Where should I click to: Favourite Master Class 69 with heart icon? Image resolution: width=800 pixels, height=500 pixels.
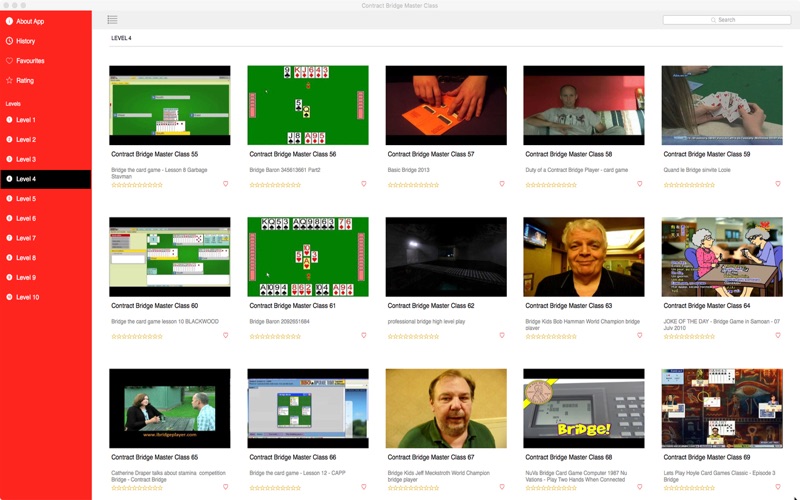(778, 487)
